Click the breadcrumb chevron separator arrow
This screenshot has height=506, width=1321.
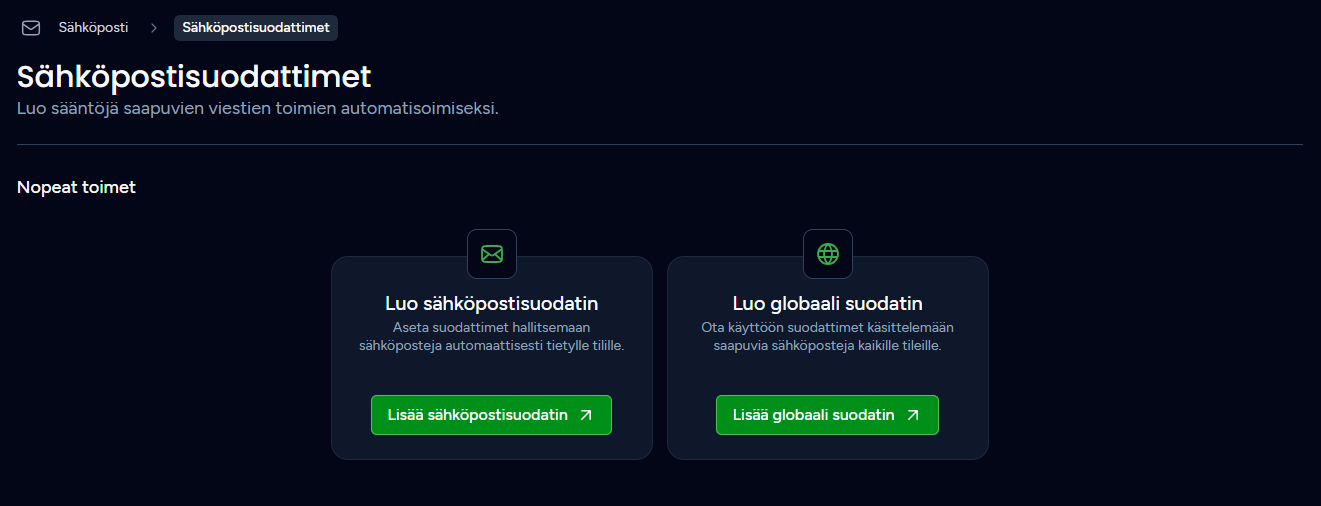pos(154,28)
